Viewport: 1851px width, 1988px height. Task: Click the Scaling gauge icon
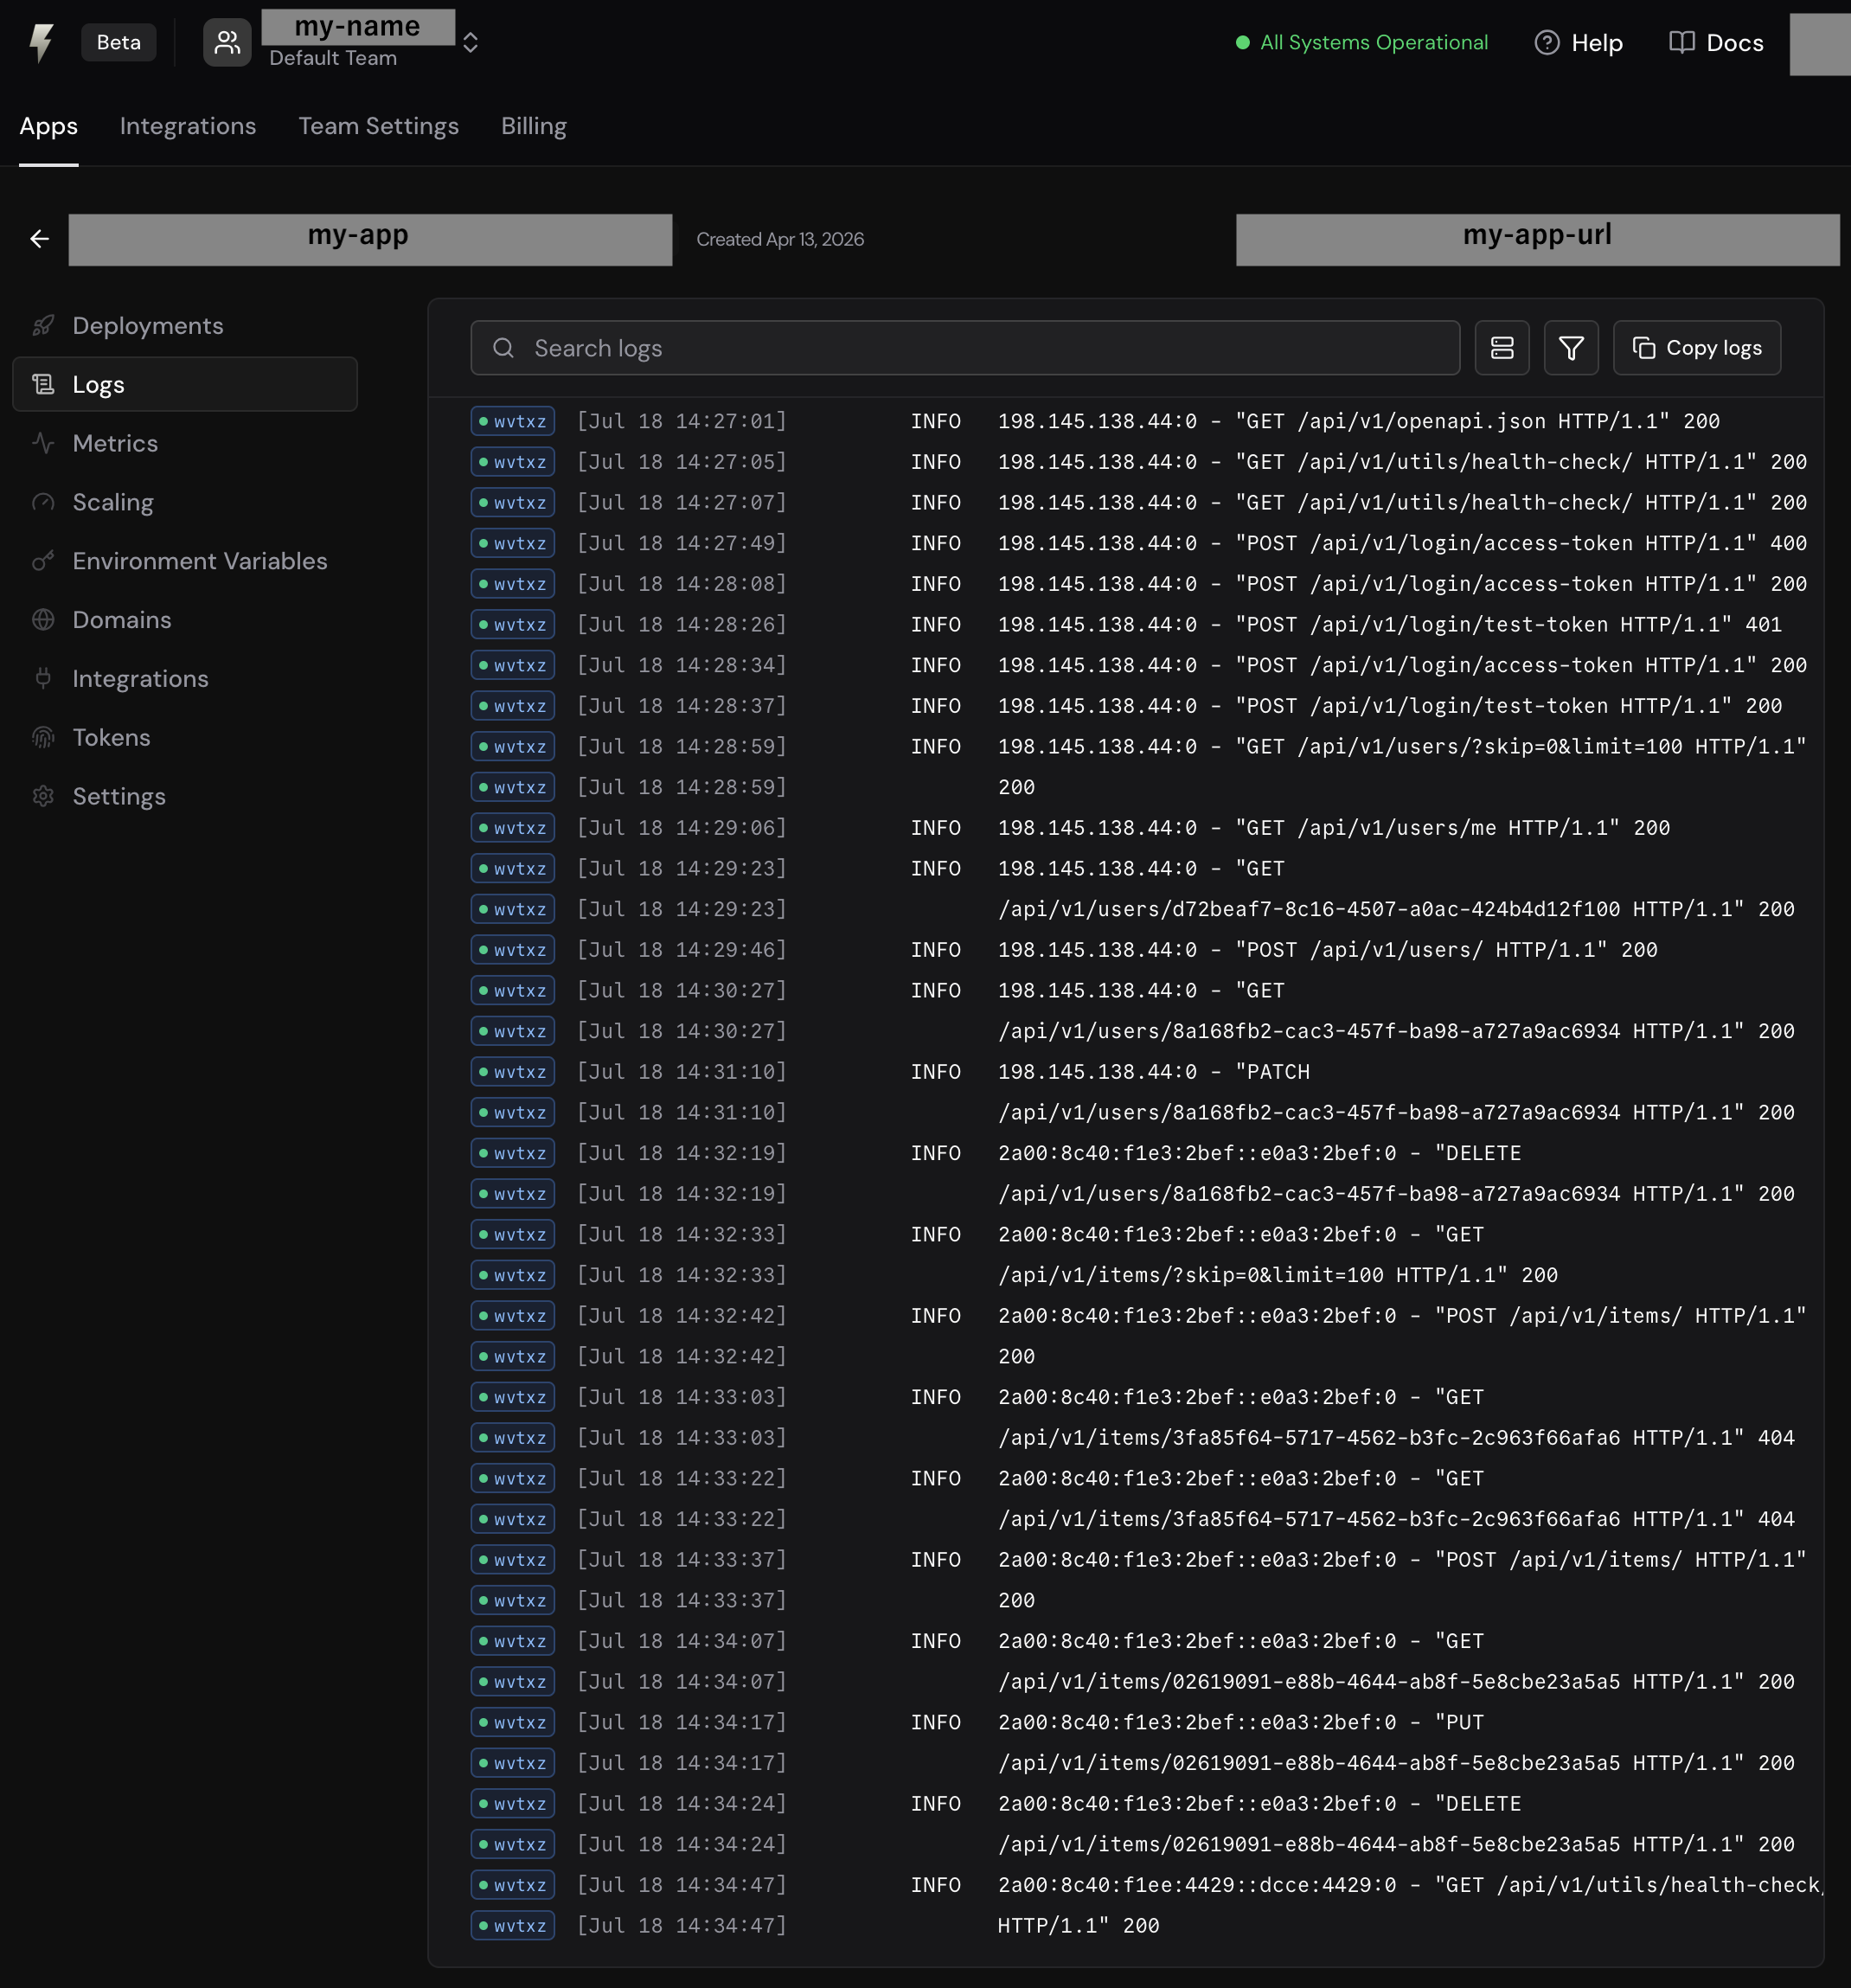[x=43, y=502]
